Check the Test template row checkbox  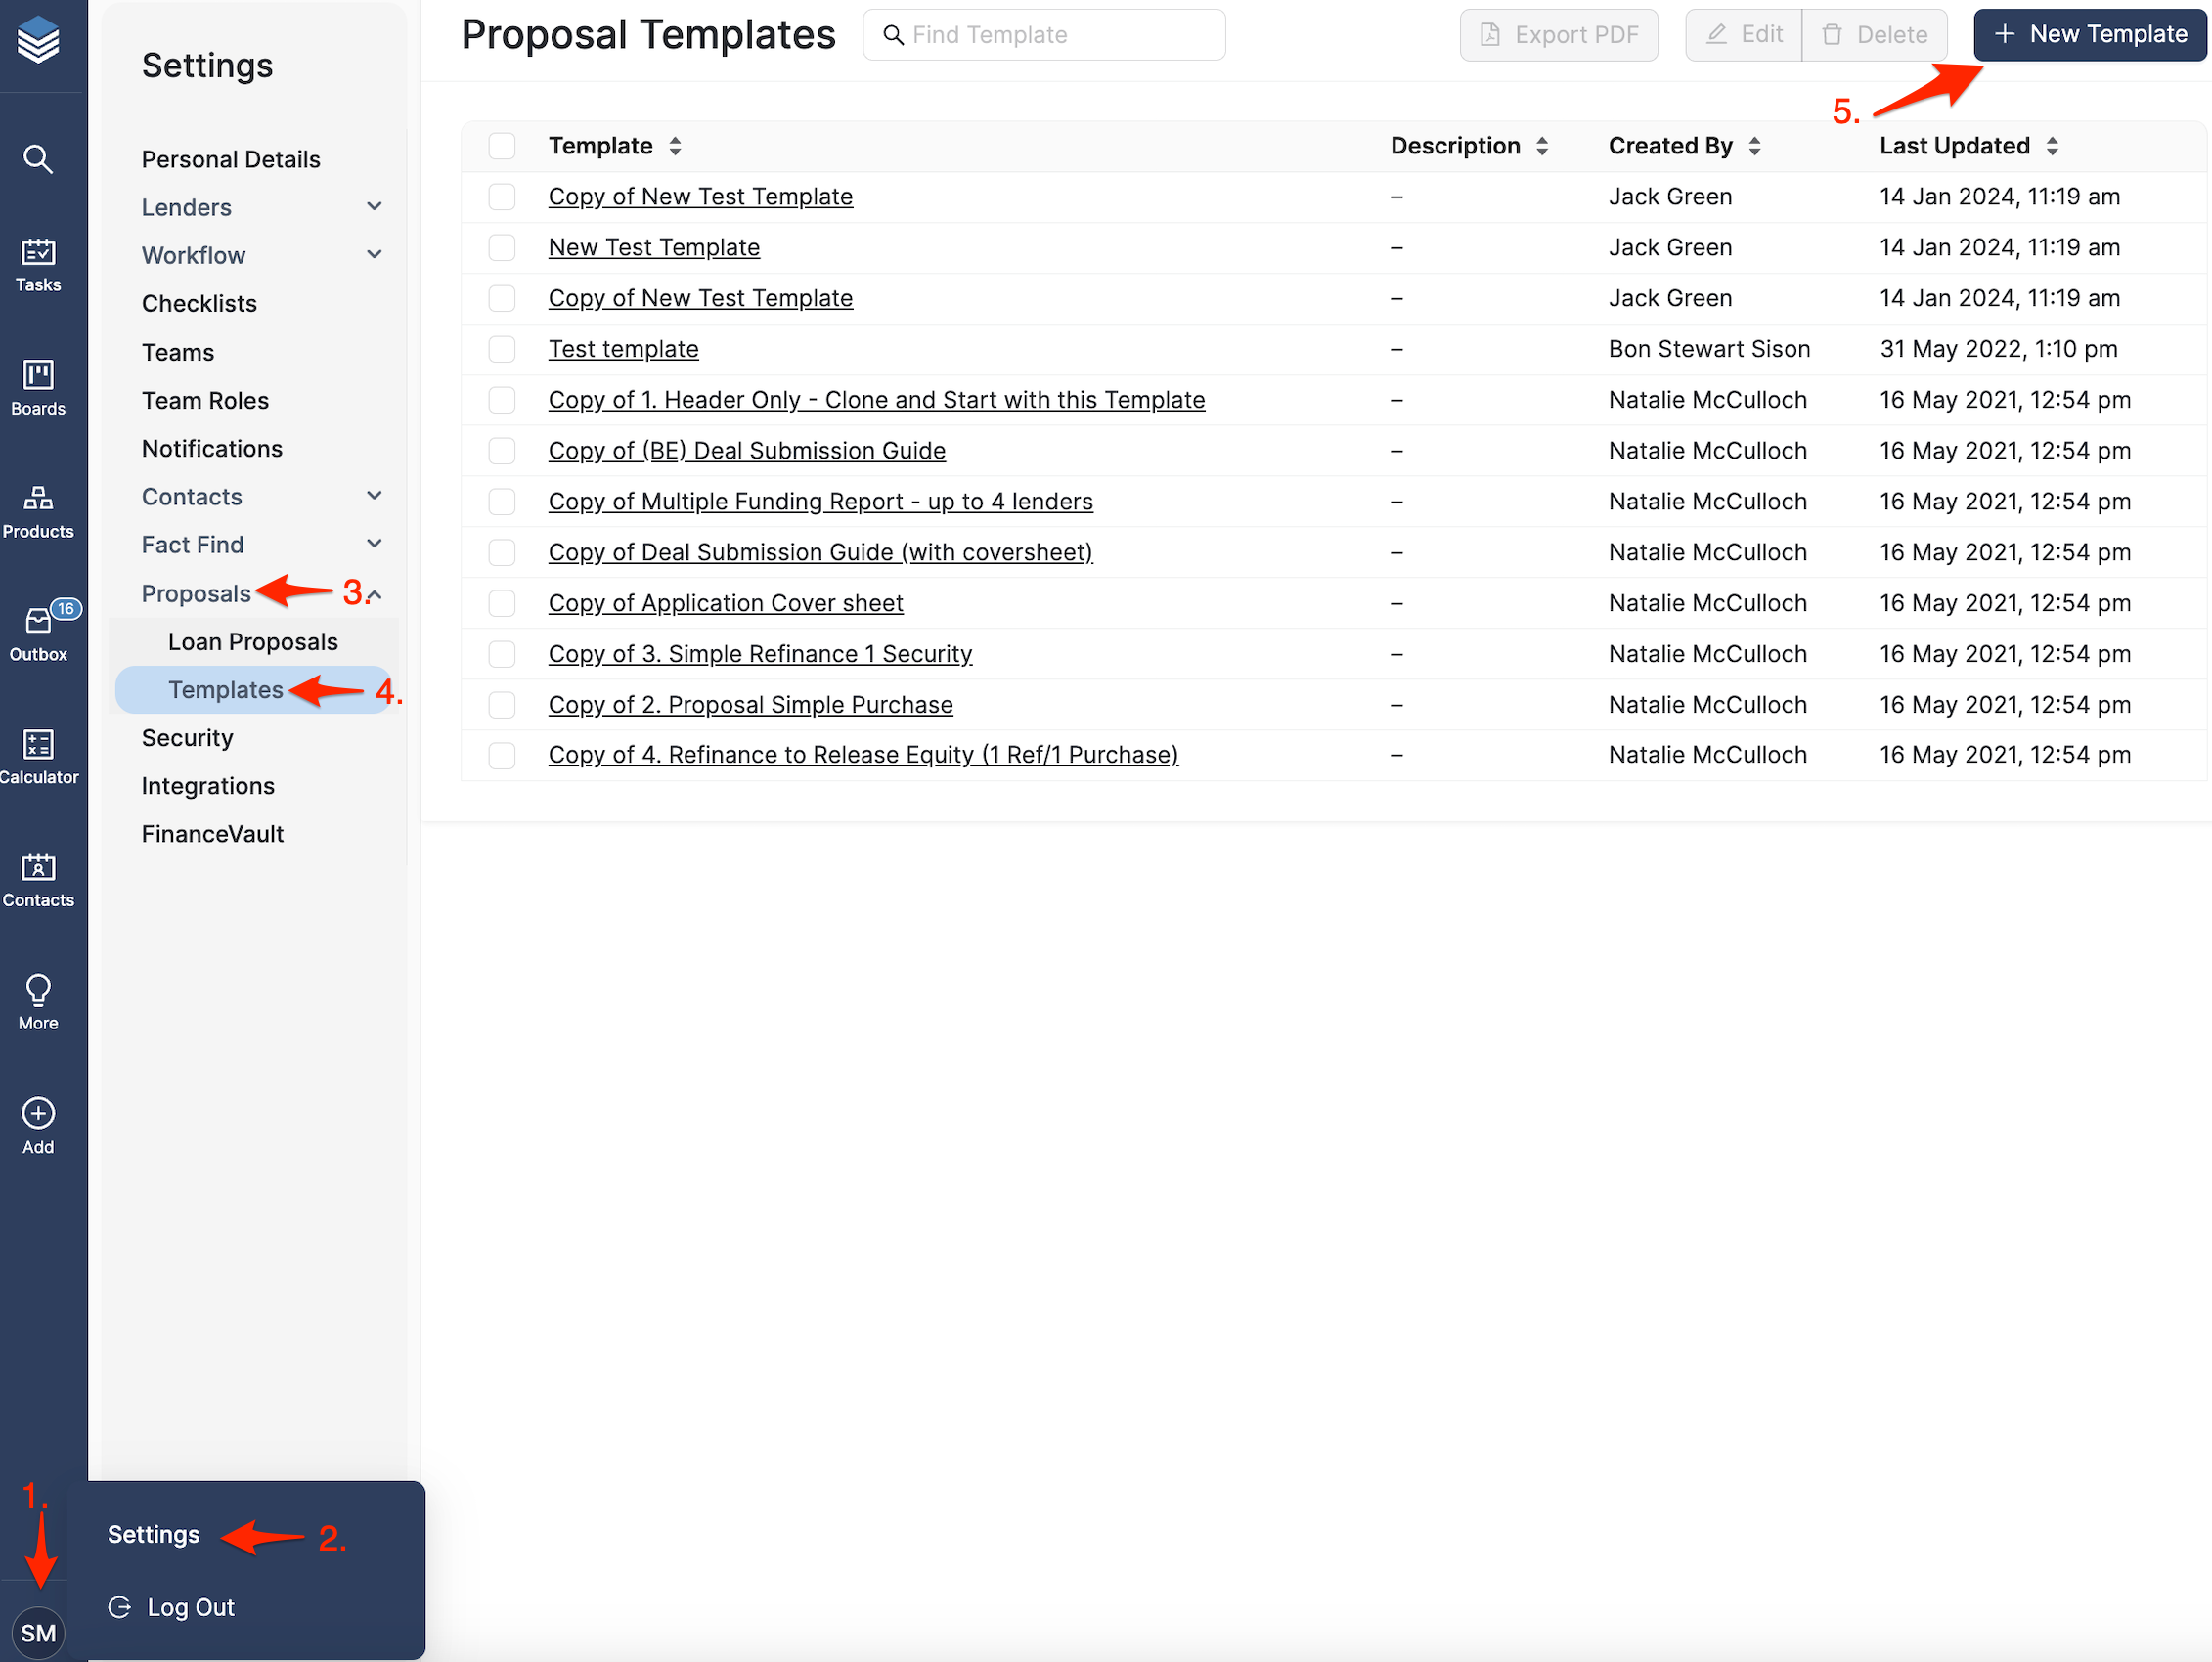pos(502,349)
